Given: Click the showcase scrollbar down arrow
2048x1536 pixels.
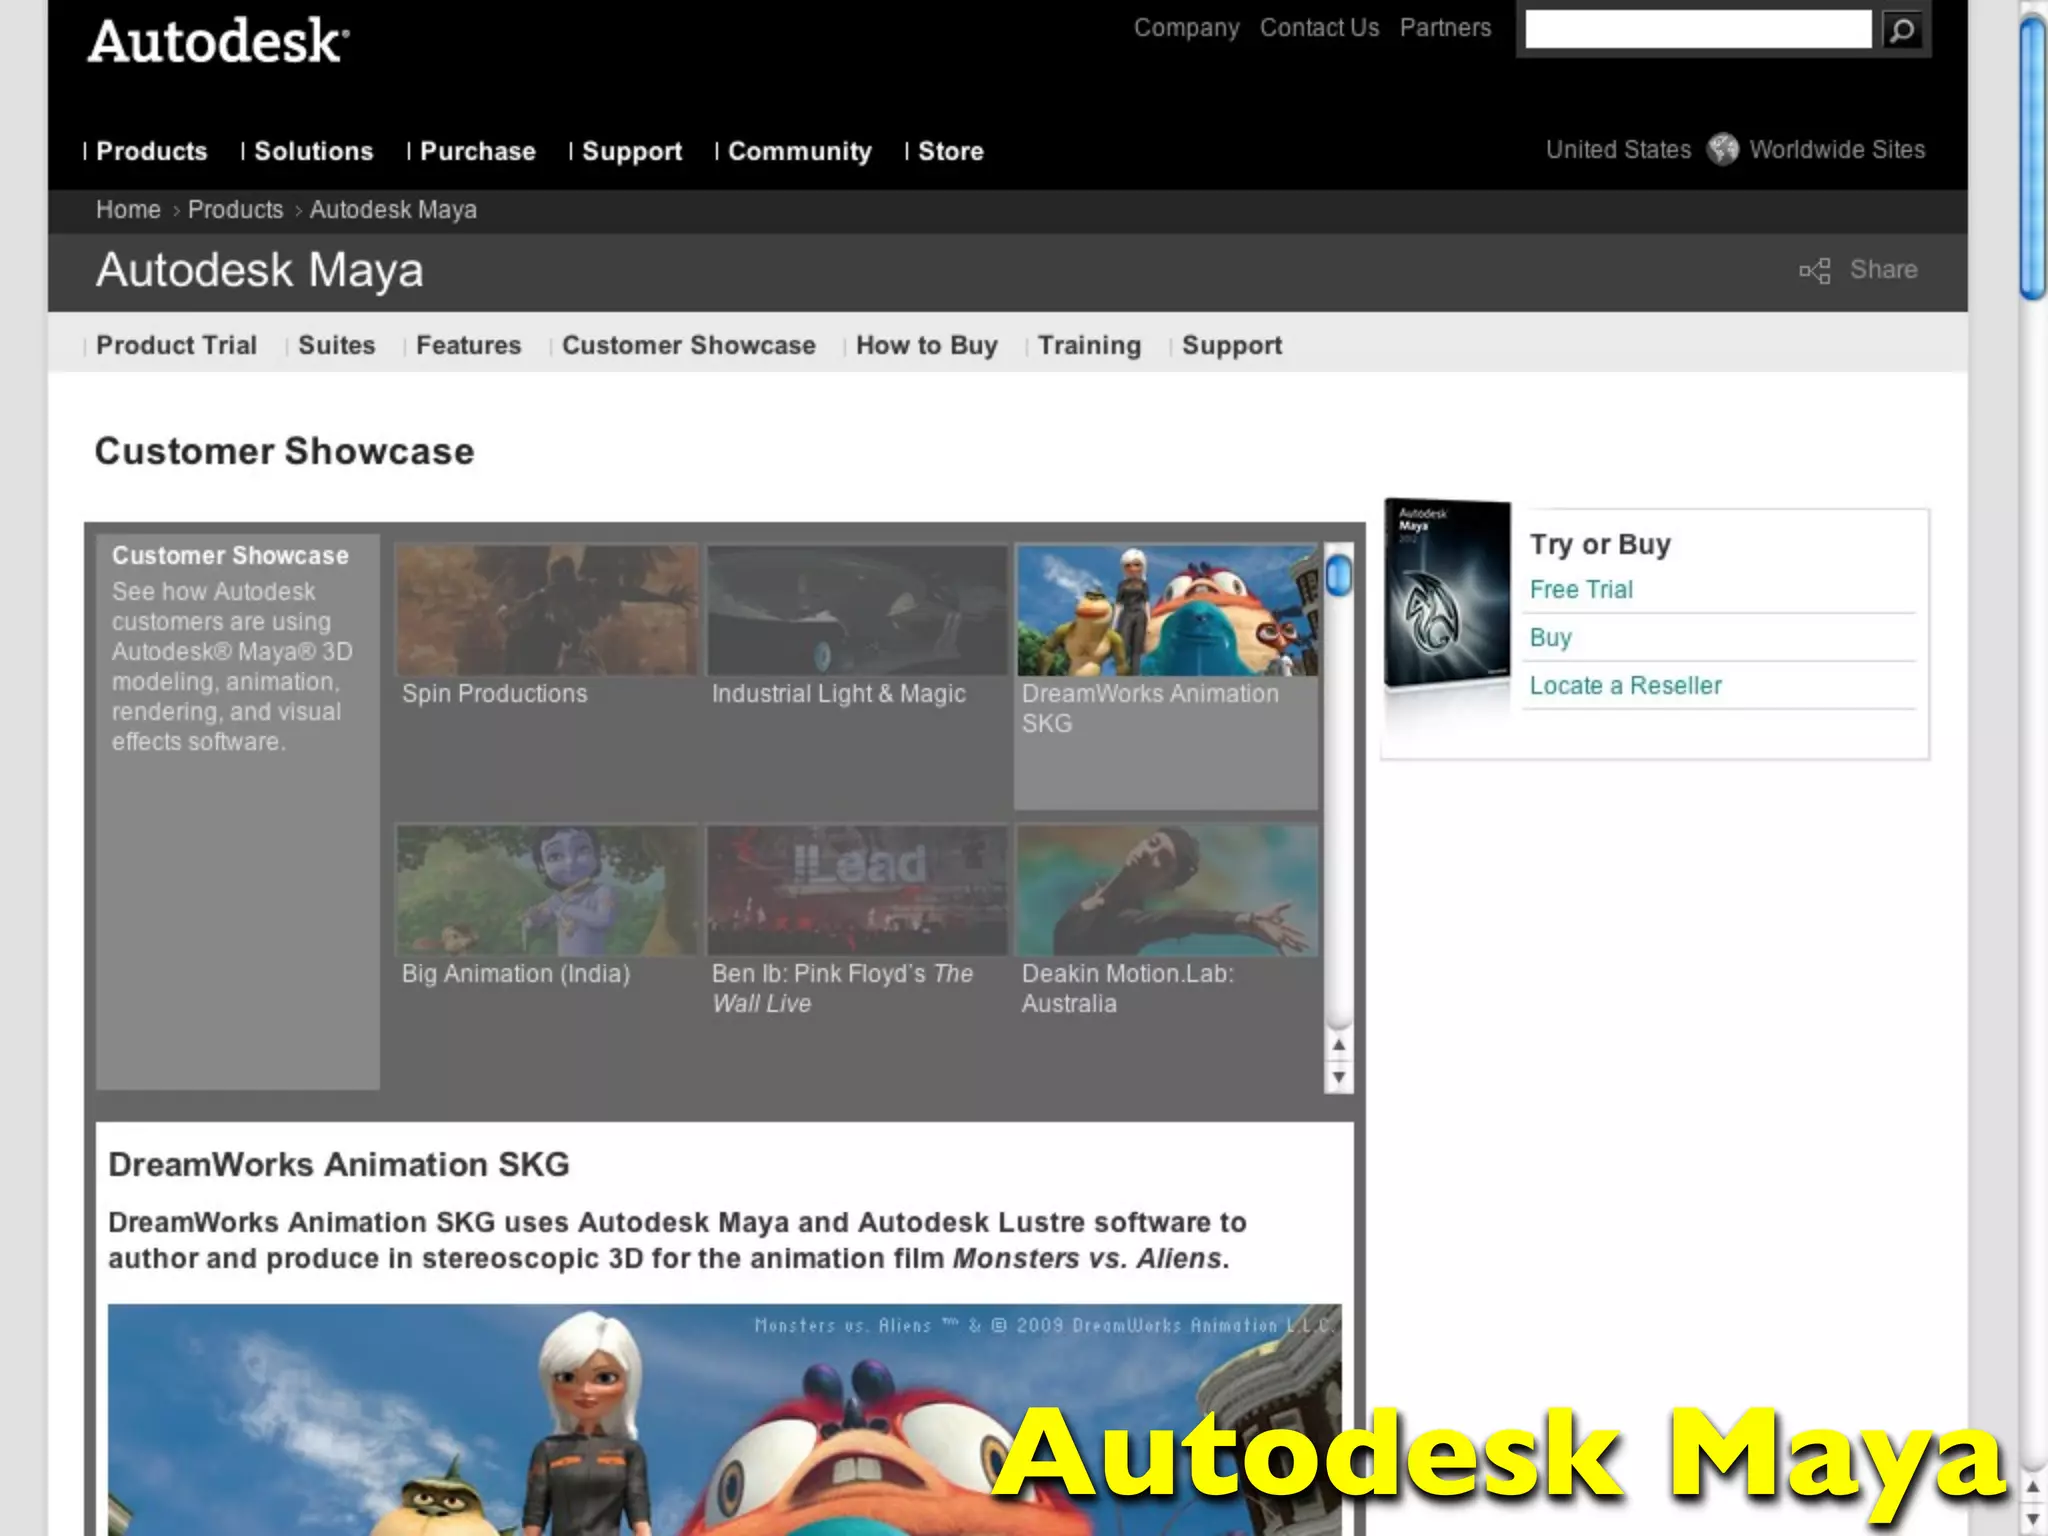Looking at the screenshot, I should (1338, 1077).
